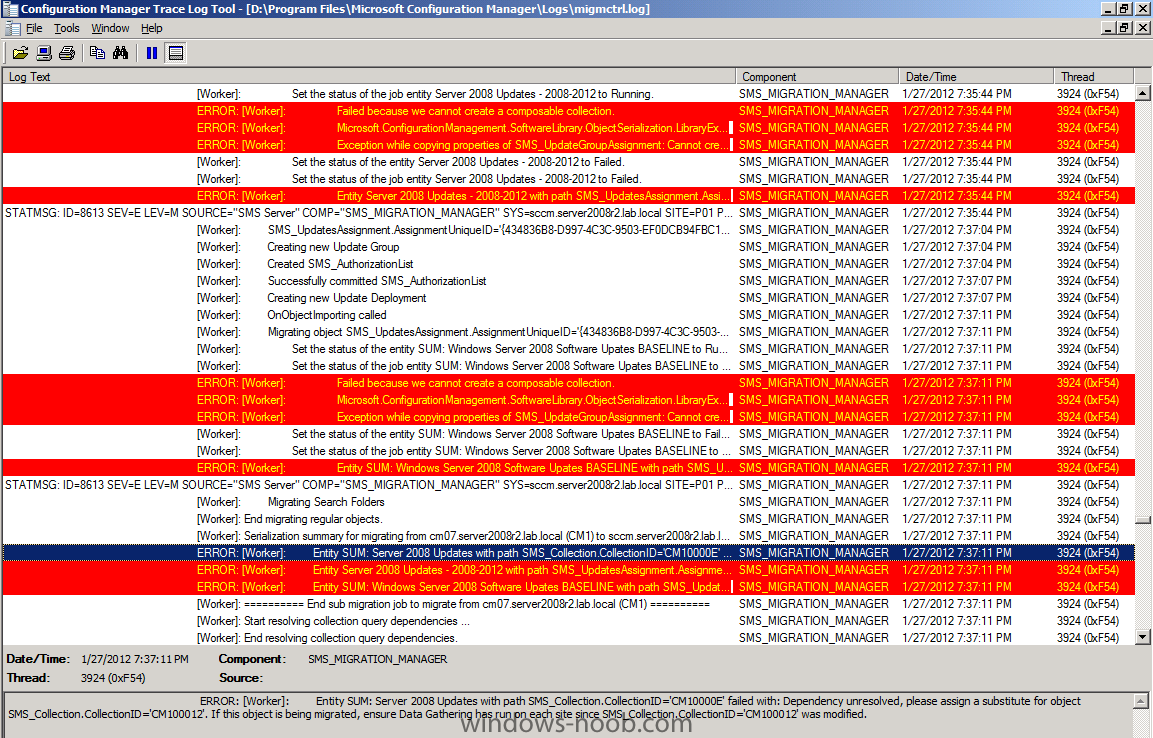Select 'SMS_UpdatesAssignment.AssignmentUniqueID' row at 7:37:04
The height and width of the screenshot is (738, 1153).
[x=568, y=230]
